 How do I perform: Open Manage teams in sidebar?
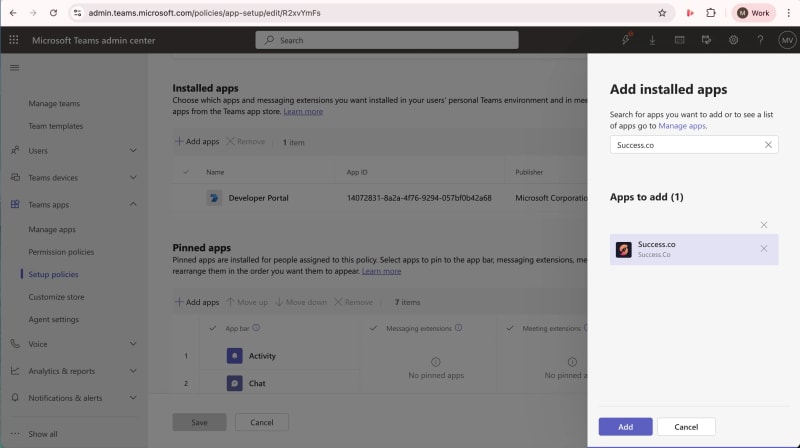[x=54, y=104]
